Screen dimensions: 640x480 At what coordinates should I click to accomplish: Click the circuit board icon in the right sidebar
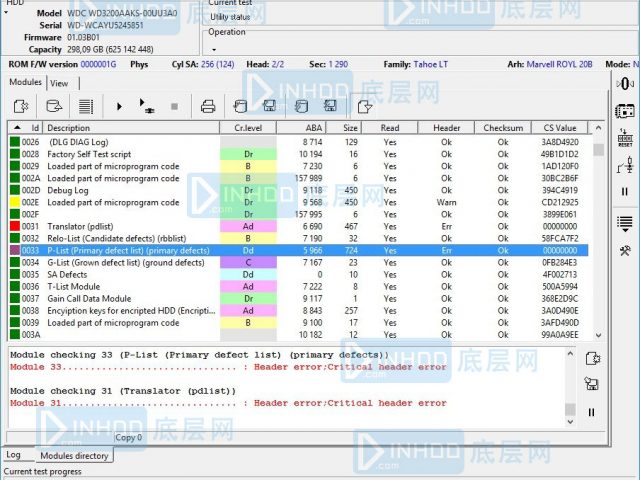[x=625, y=111]
